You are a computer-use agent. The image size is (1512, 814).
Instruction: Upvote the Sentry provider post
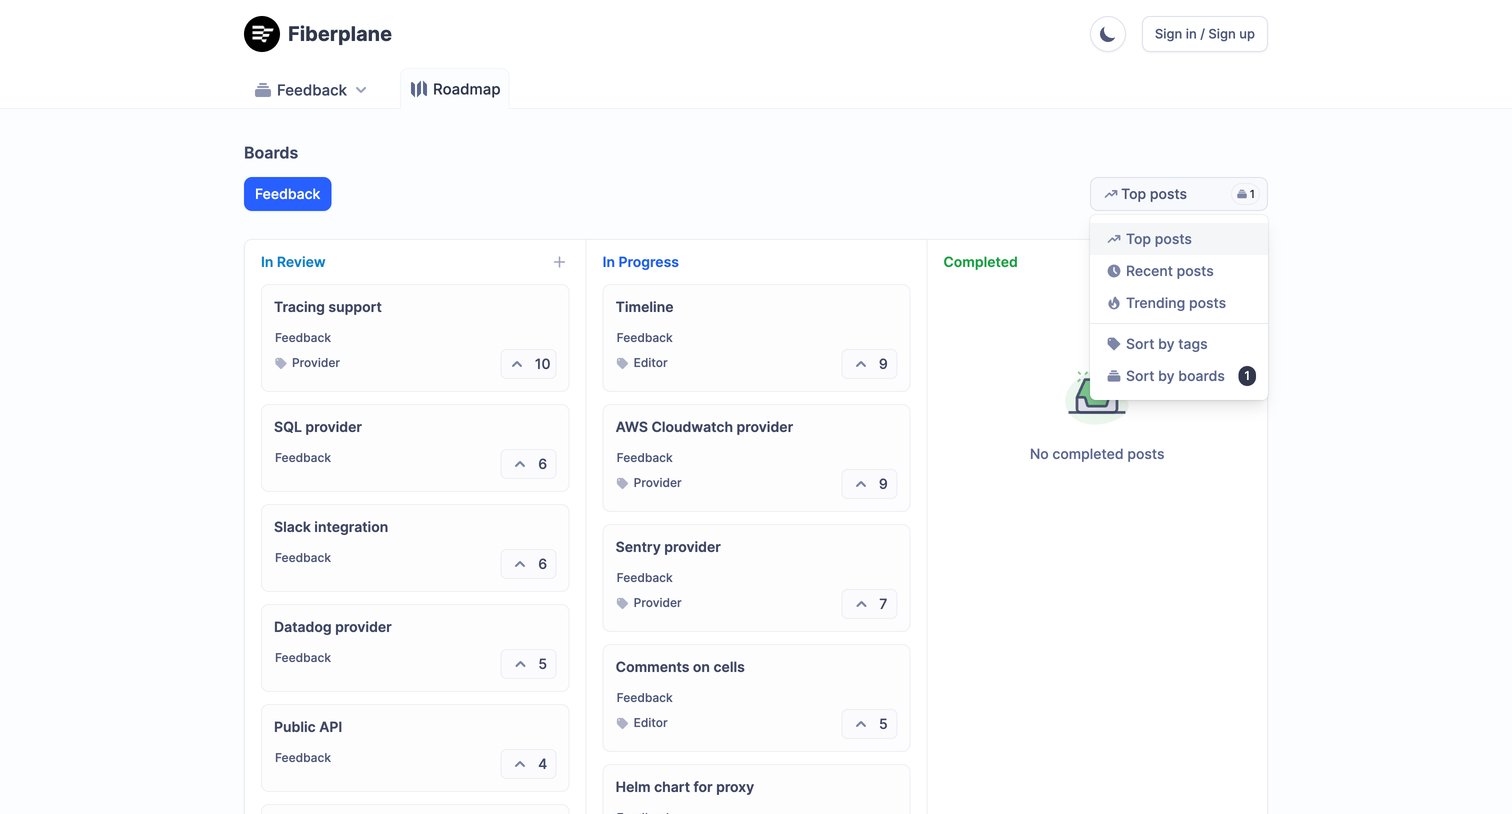coord(870,604)
